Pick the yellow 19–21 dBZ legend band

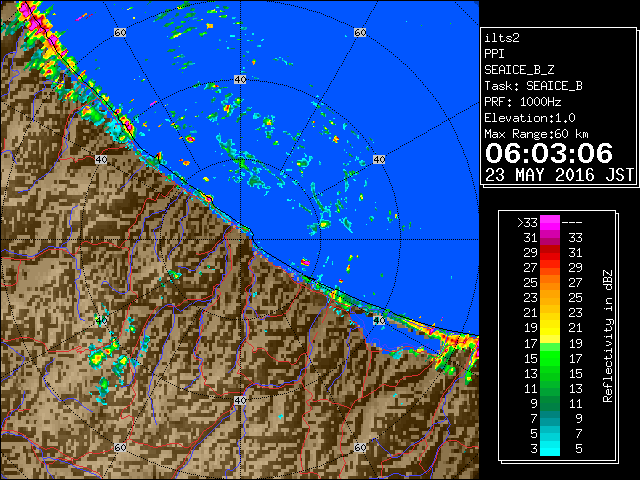[x=550, y=328]
